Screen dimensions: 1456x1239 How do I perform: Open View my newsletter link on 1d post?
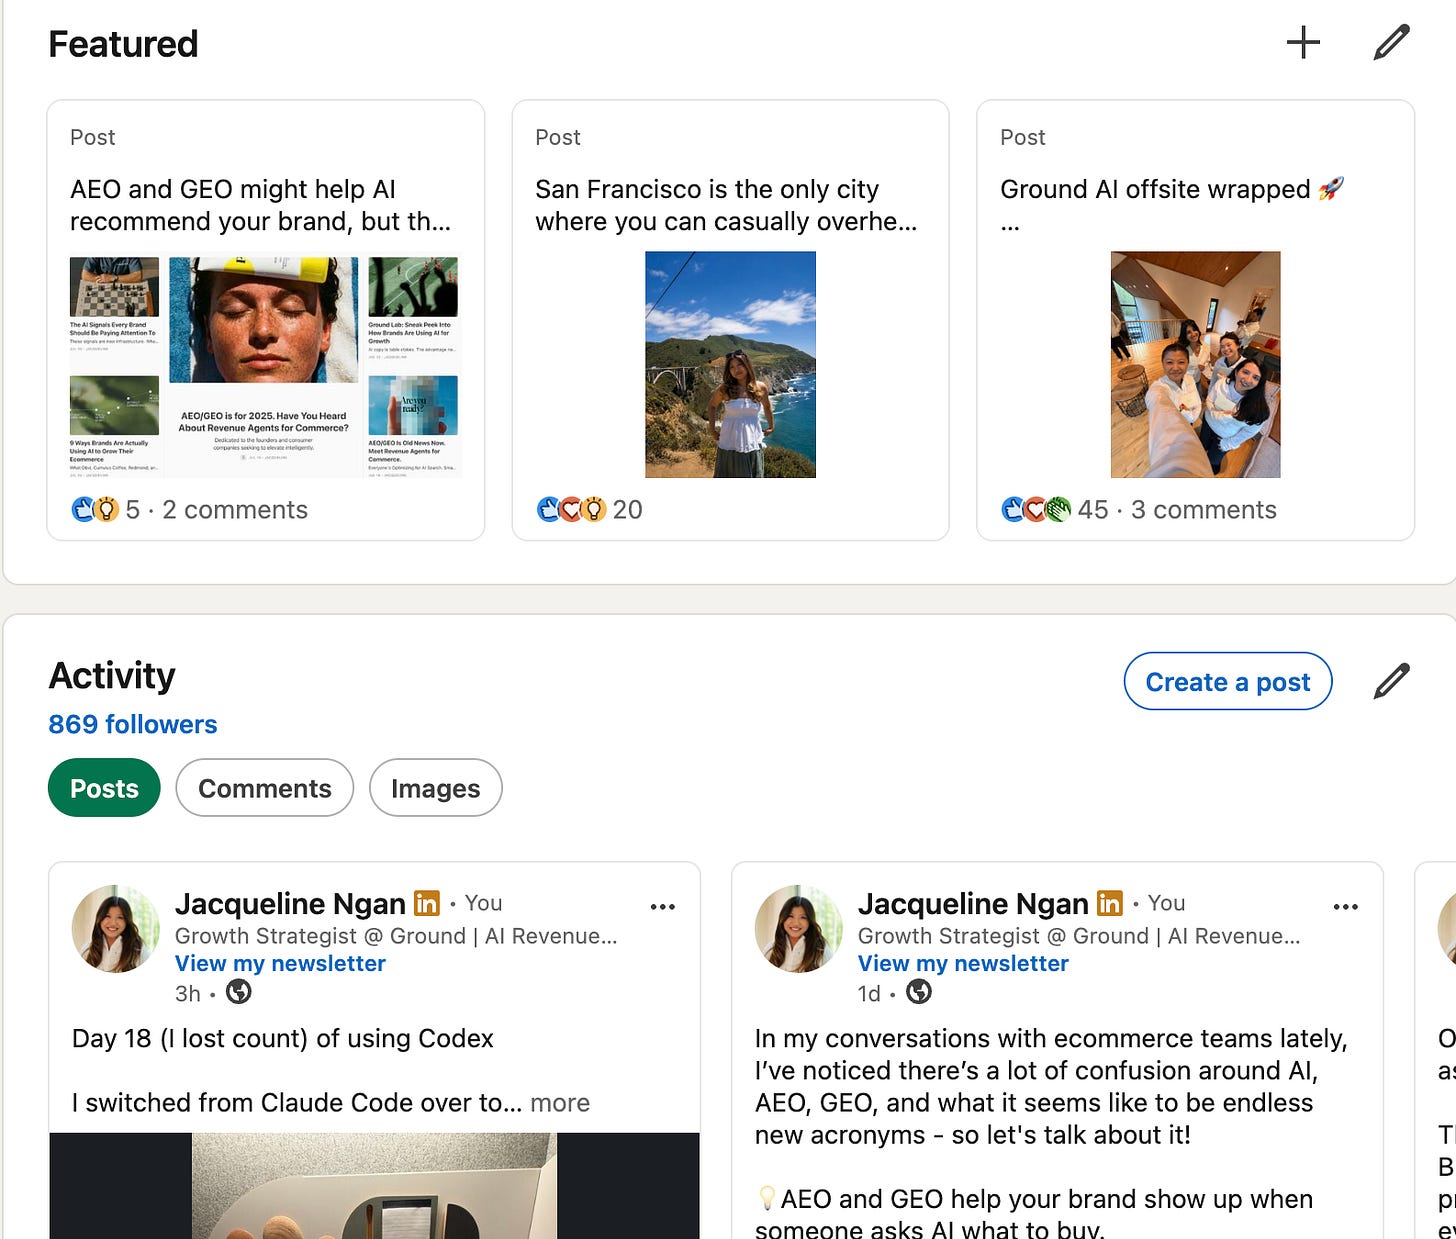coord(963,963)
